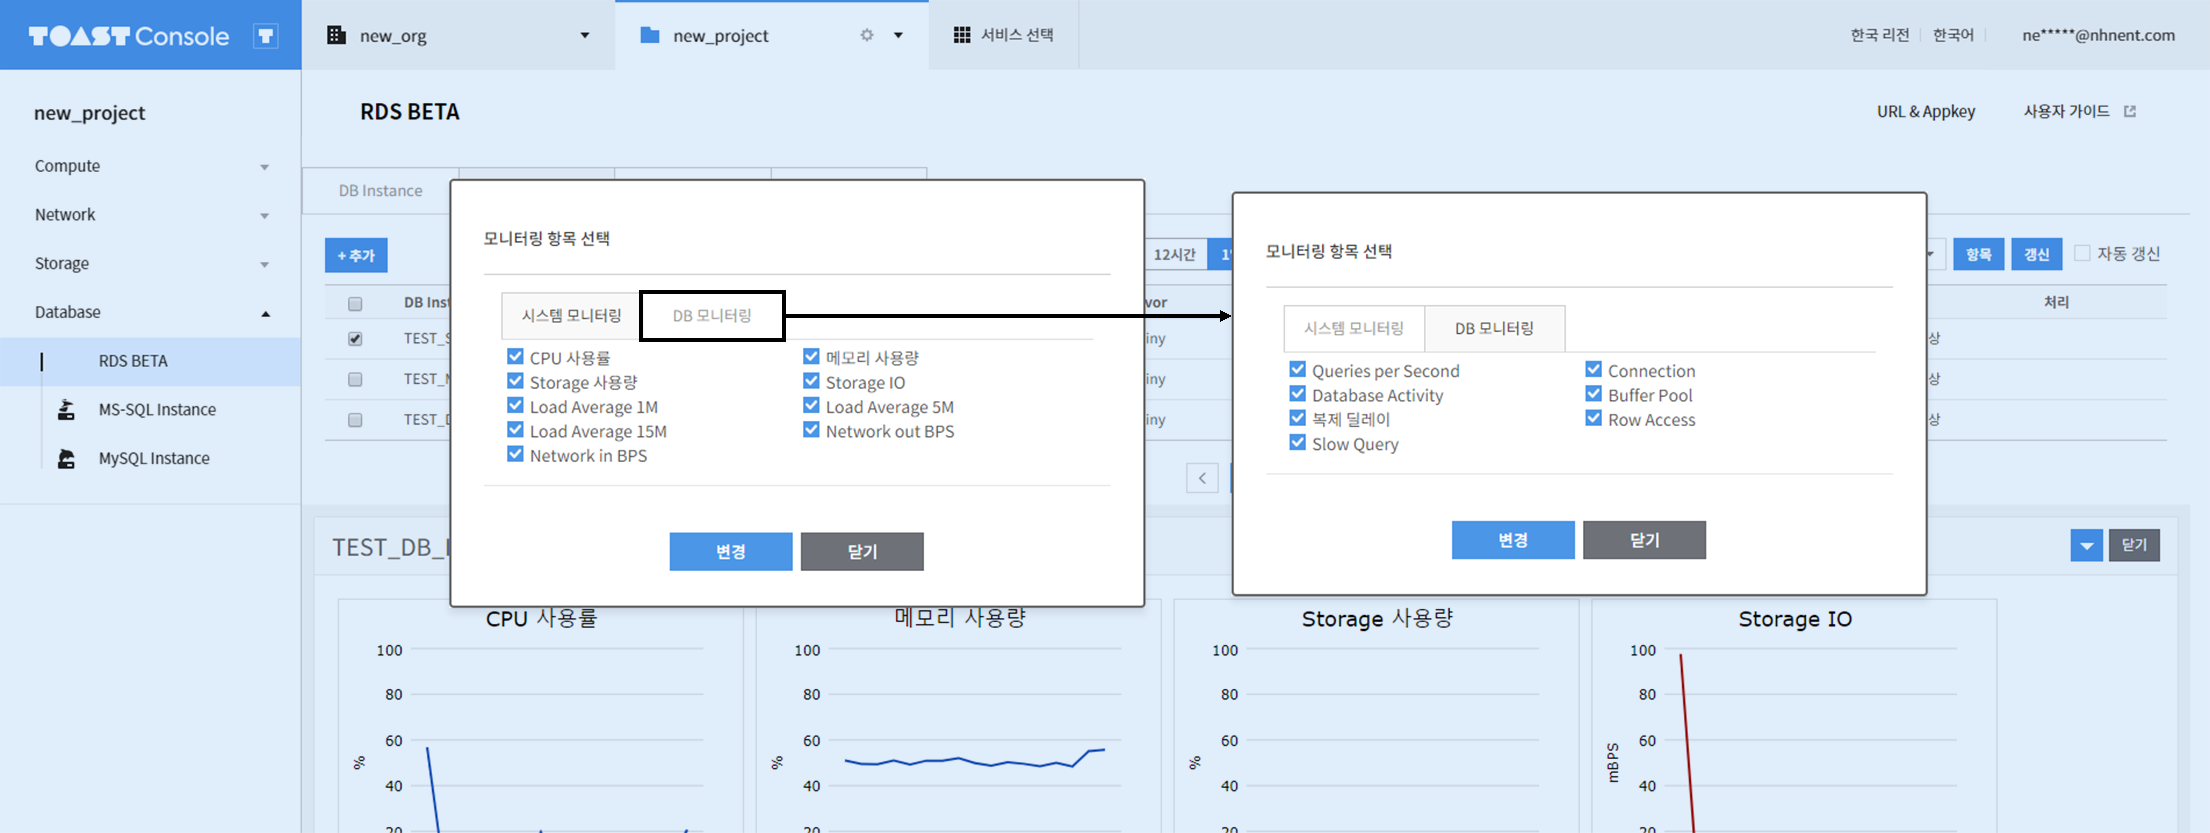Screen dimensions: 2210x833
Task: Click the 갱신 refresh button
Action: point(2037,254)
